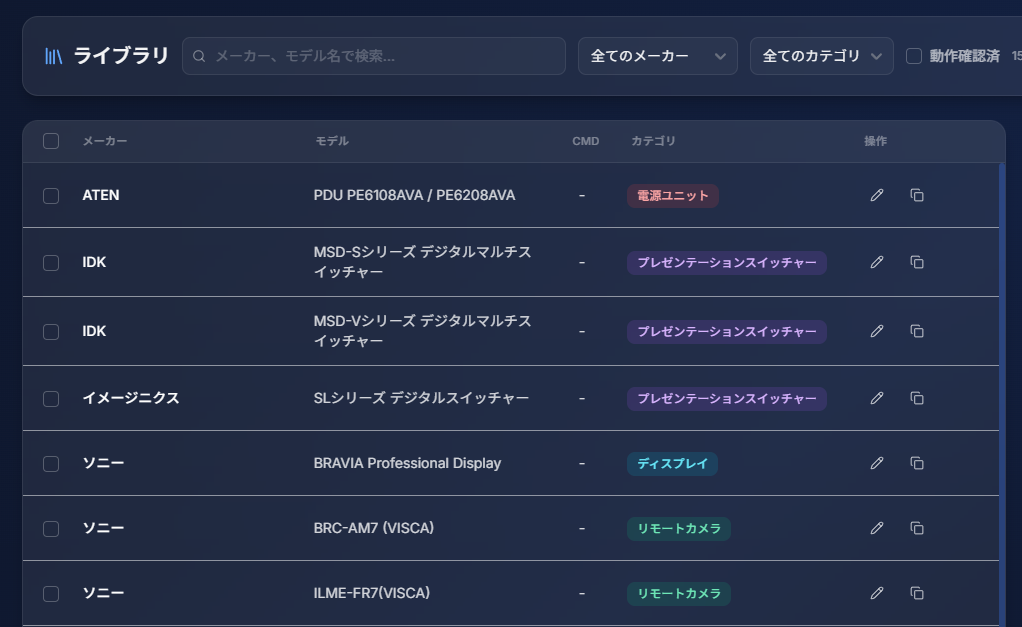Click PDU PE6108AVA / PE6208AVA model text
1022x627 pixels.
414,195
